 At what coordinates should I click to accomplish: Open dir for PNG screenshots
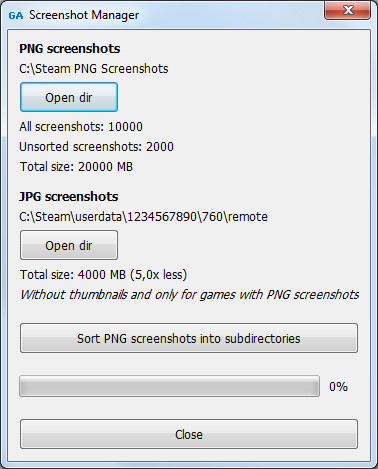pyautogui.click(x=69, y=97)
